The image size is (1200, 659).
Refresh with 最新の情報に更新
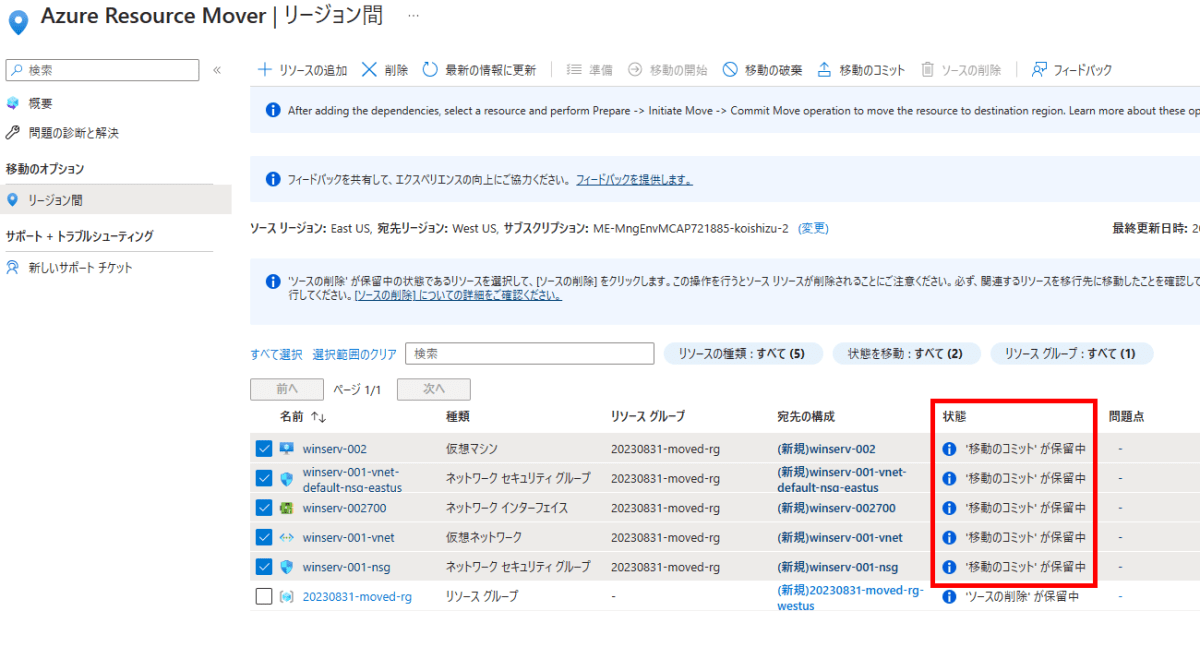(479, 70)
